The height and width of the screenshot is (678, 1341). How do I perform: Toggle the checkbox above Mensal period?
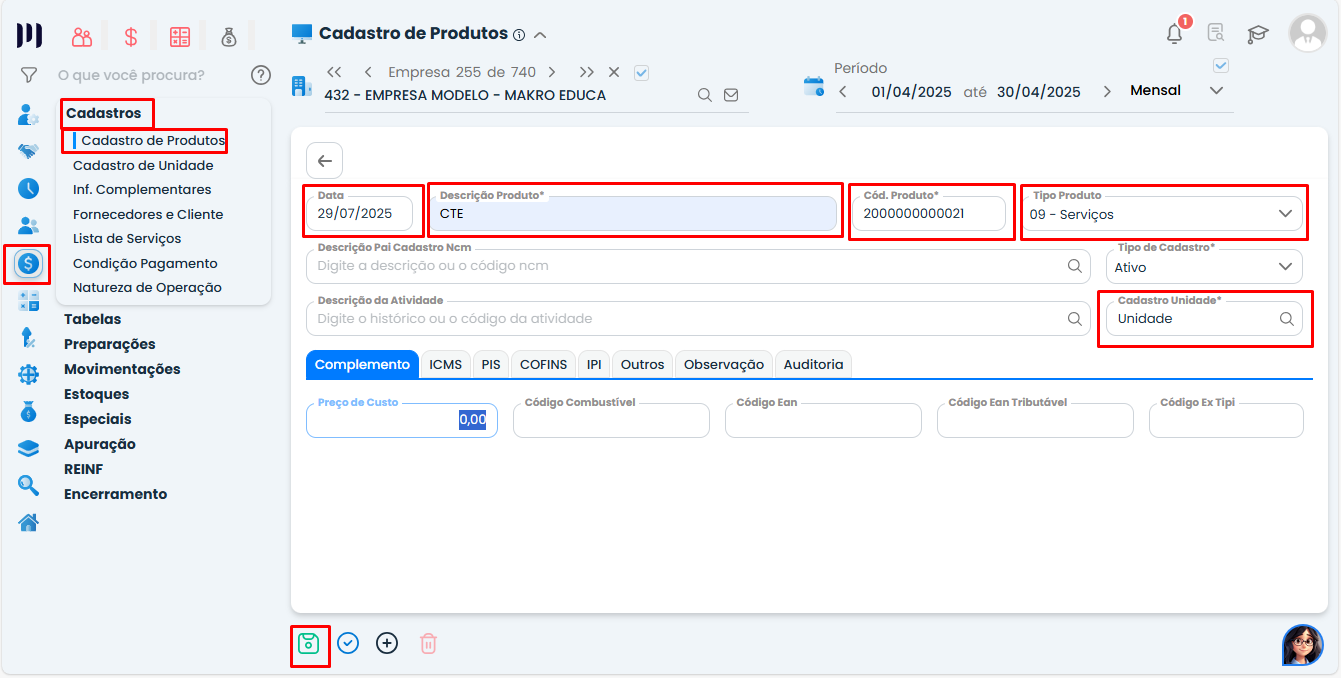[x=1220, y=66]
